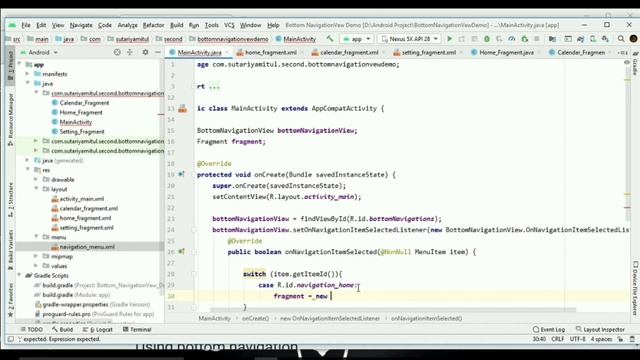
Task: Click the Stop square icon in the toolbar
Action: click(x=537, y=39)
